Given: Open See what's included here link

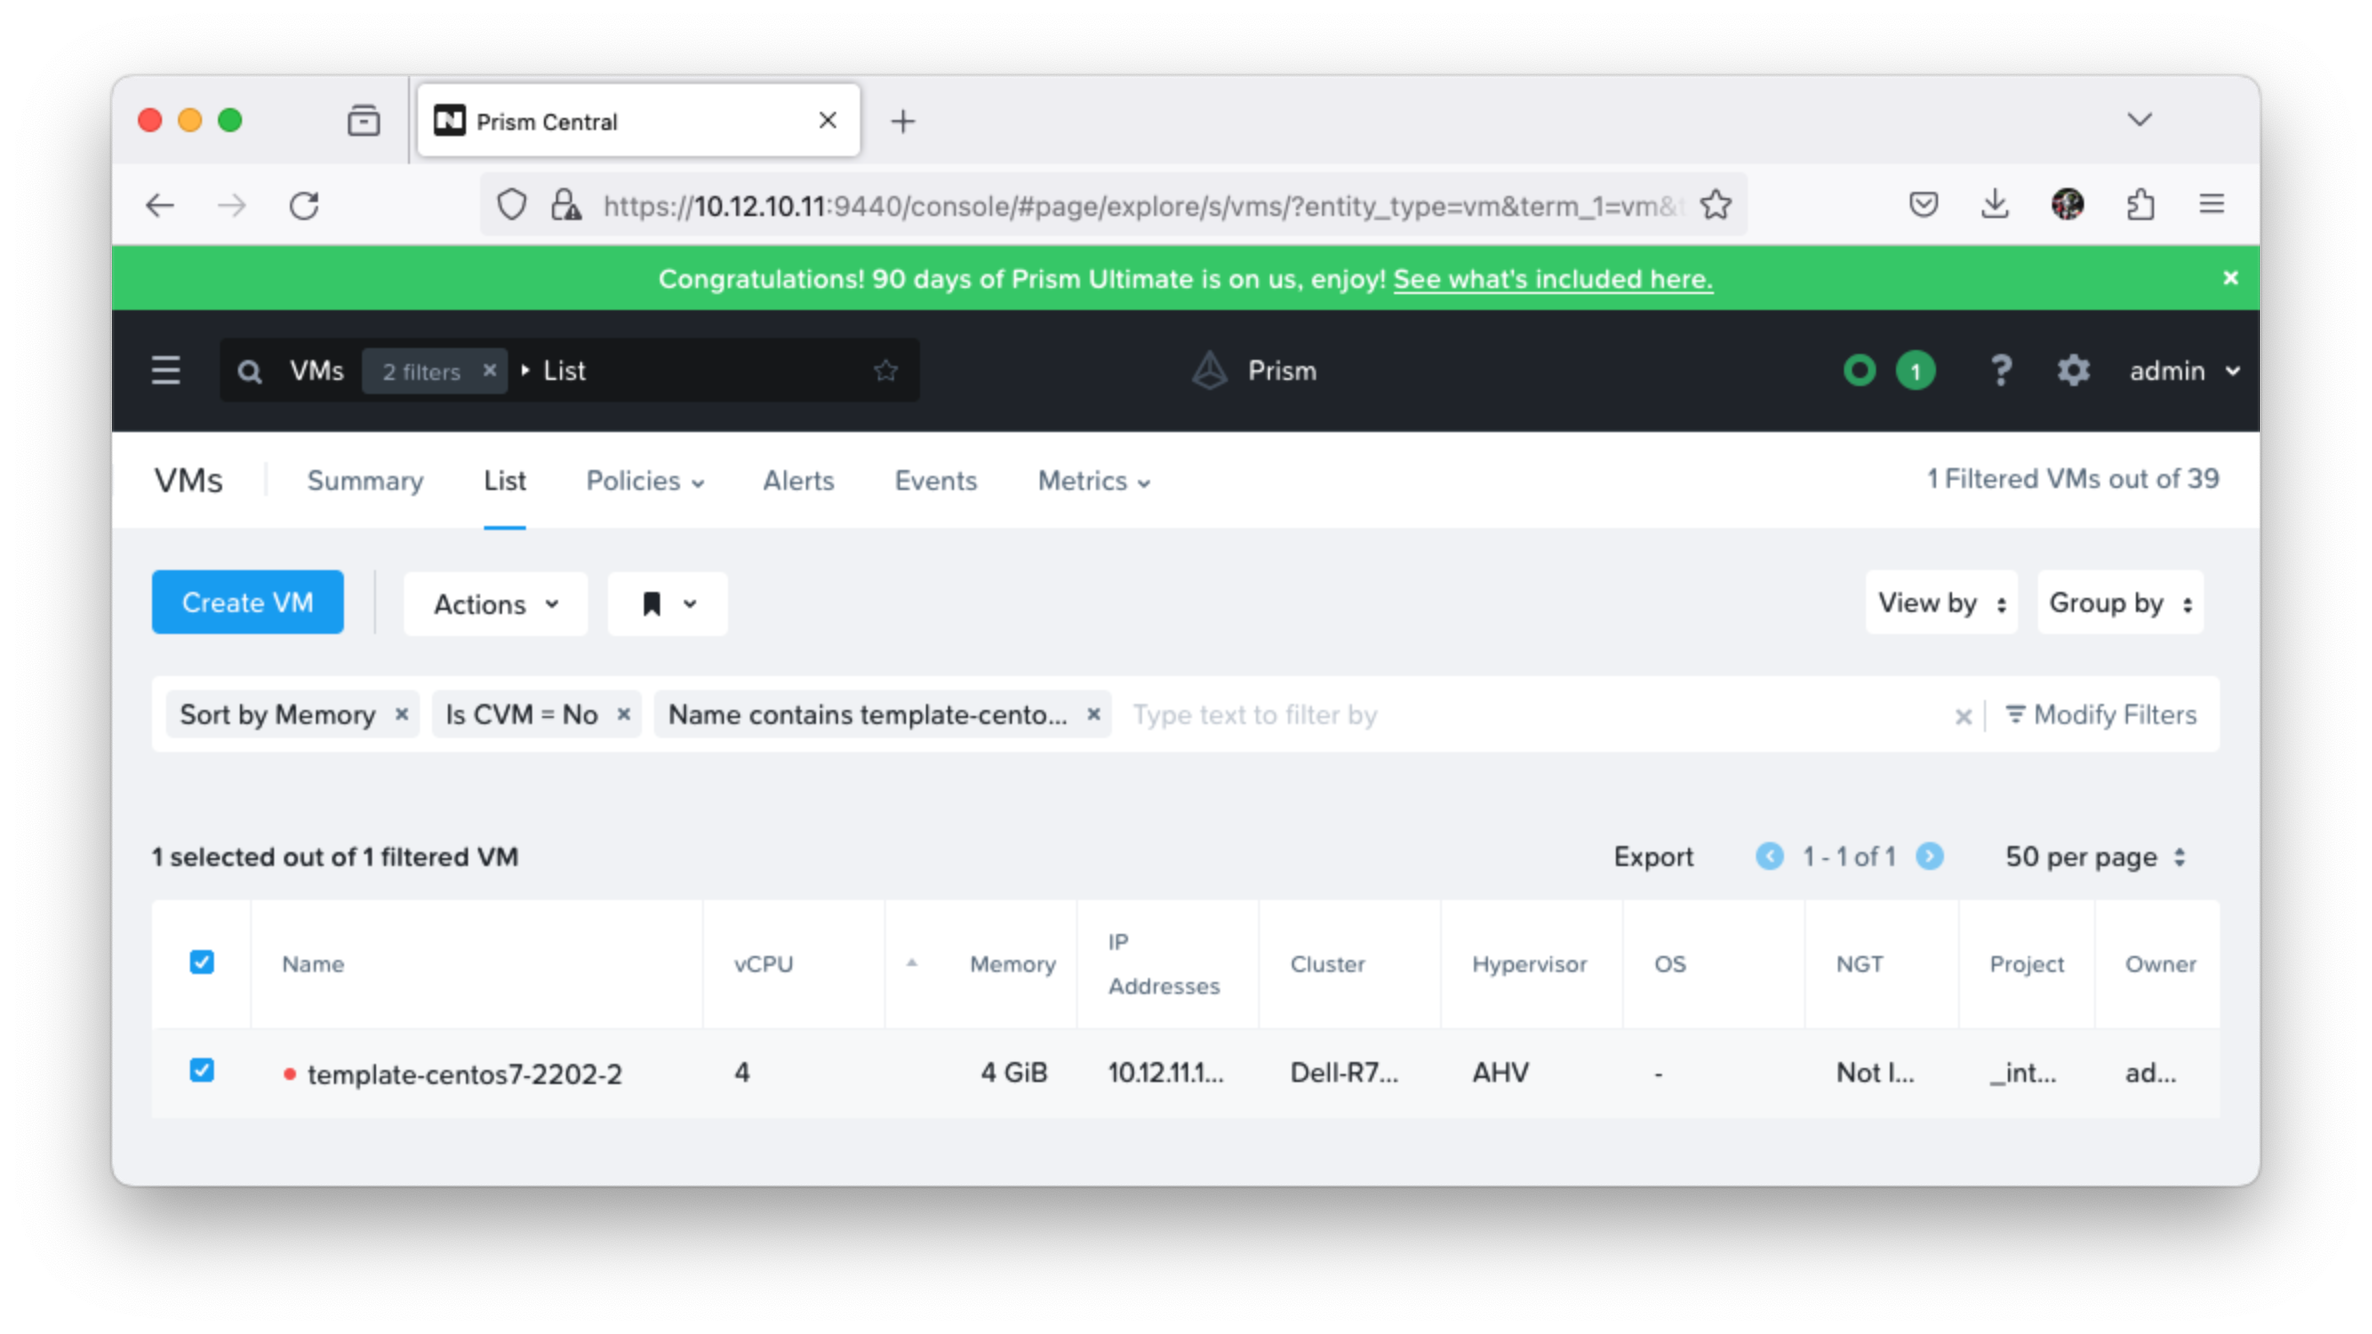Looking at the screenshot, I should (x=1552, y=279).
